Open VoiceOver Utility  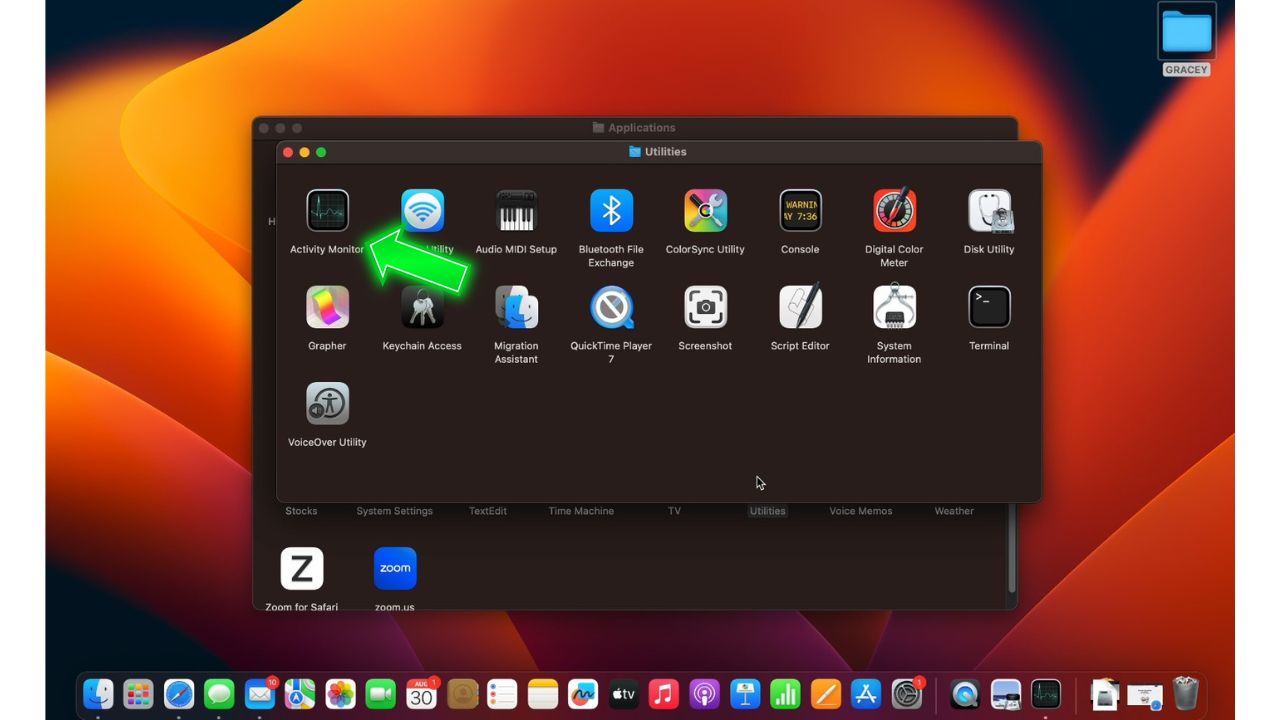[x=327, y=403]
